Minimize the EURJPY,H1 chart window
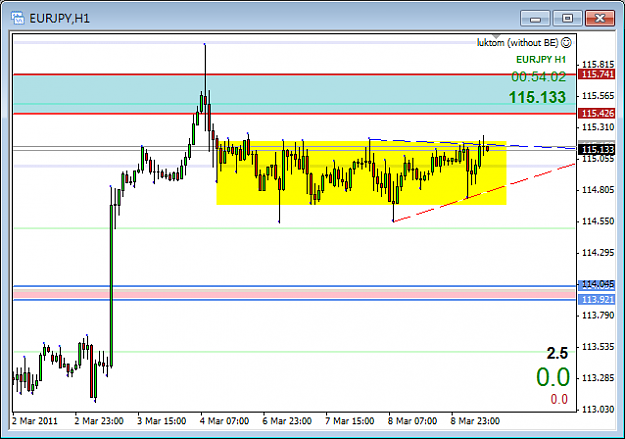 (x=535, y=18)
